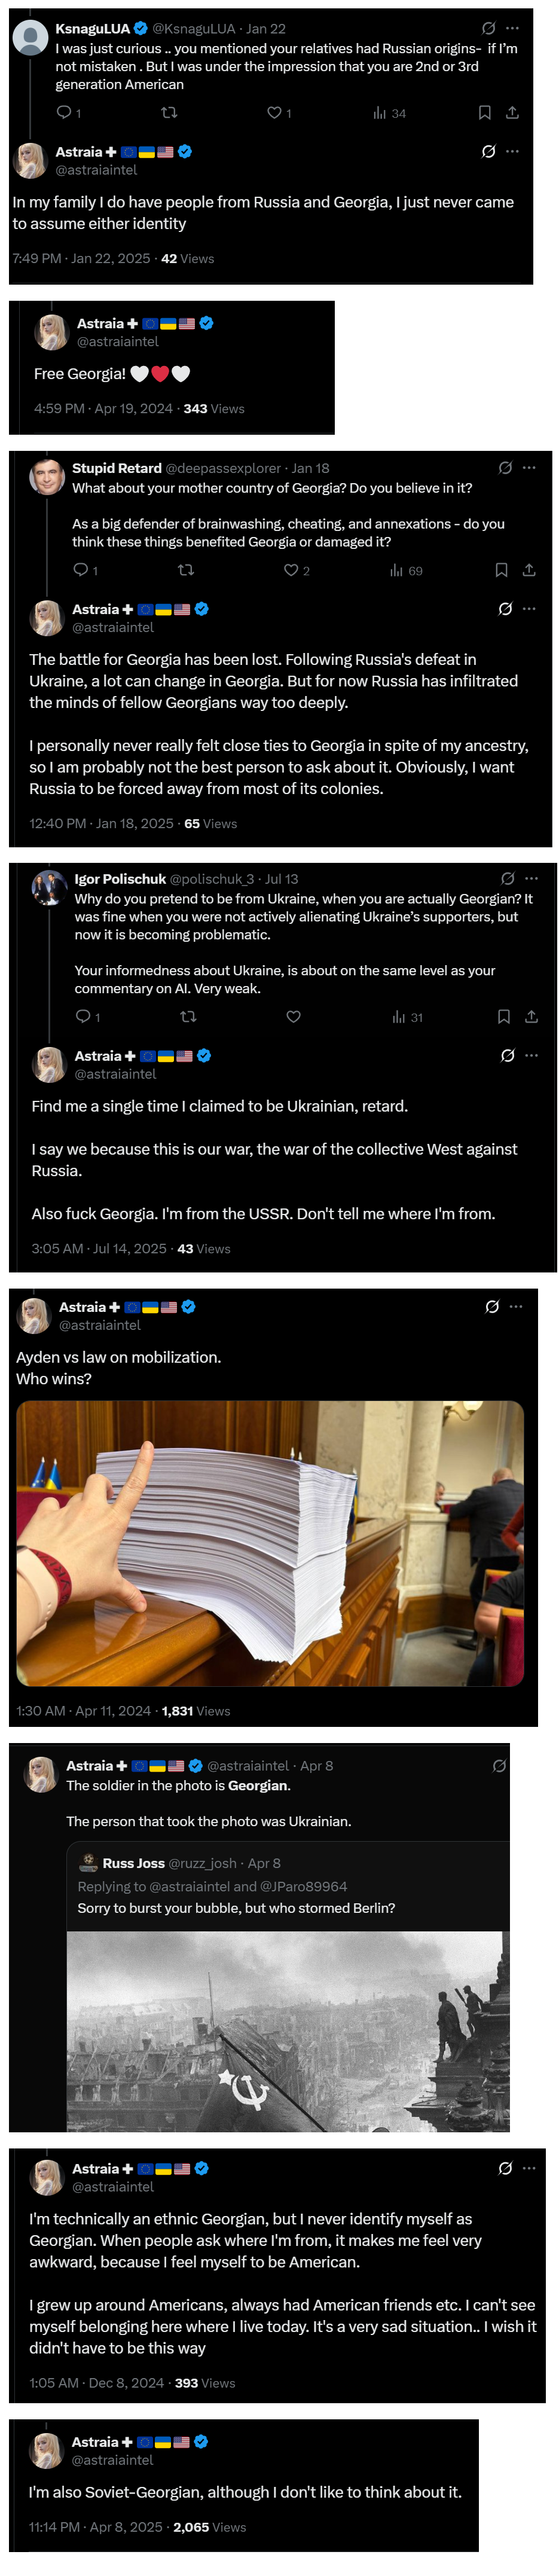Bookmark KsnaguLUA's tweet

(484, 112)
